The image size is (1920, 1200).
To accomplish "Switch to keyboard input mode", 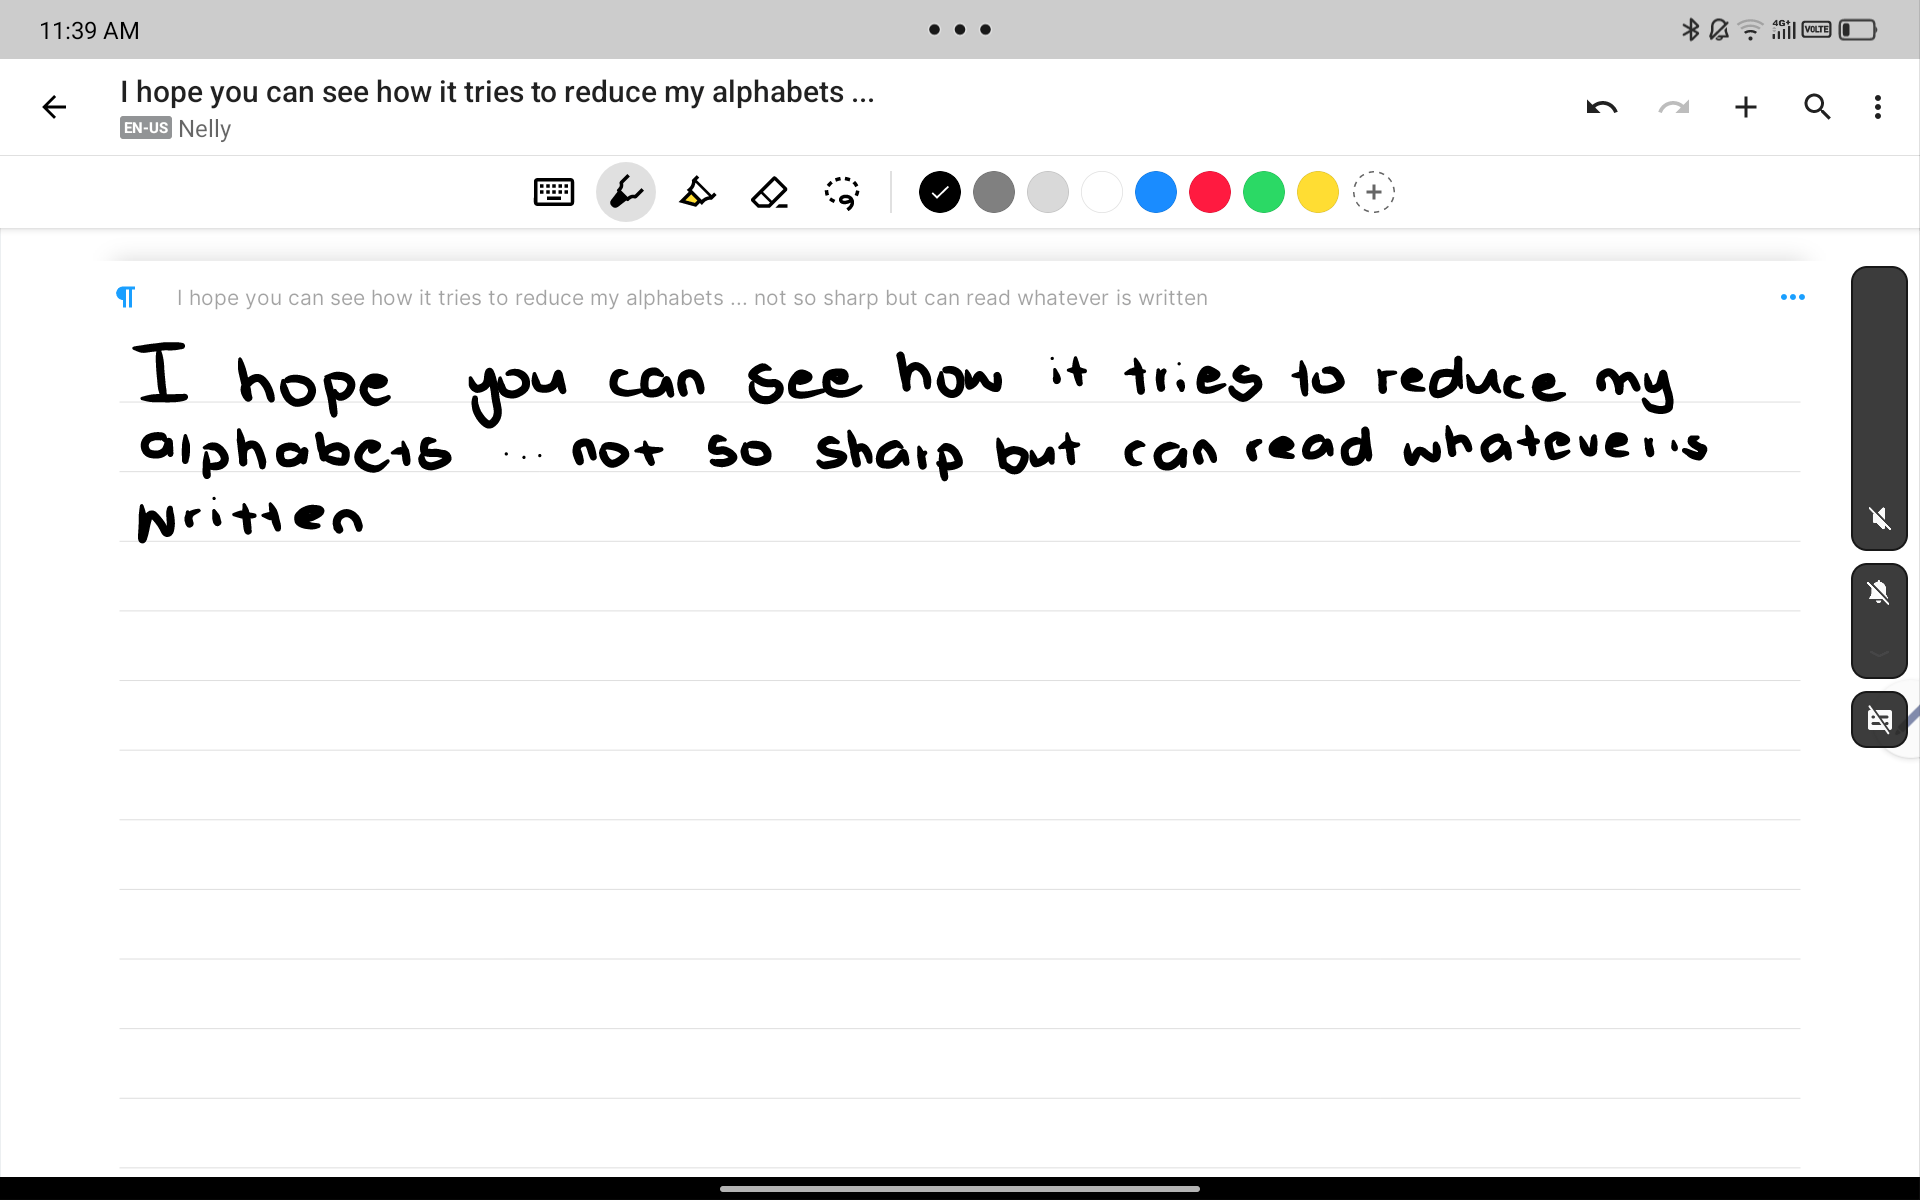I will point(553,192).
